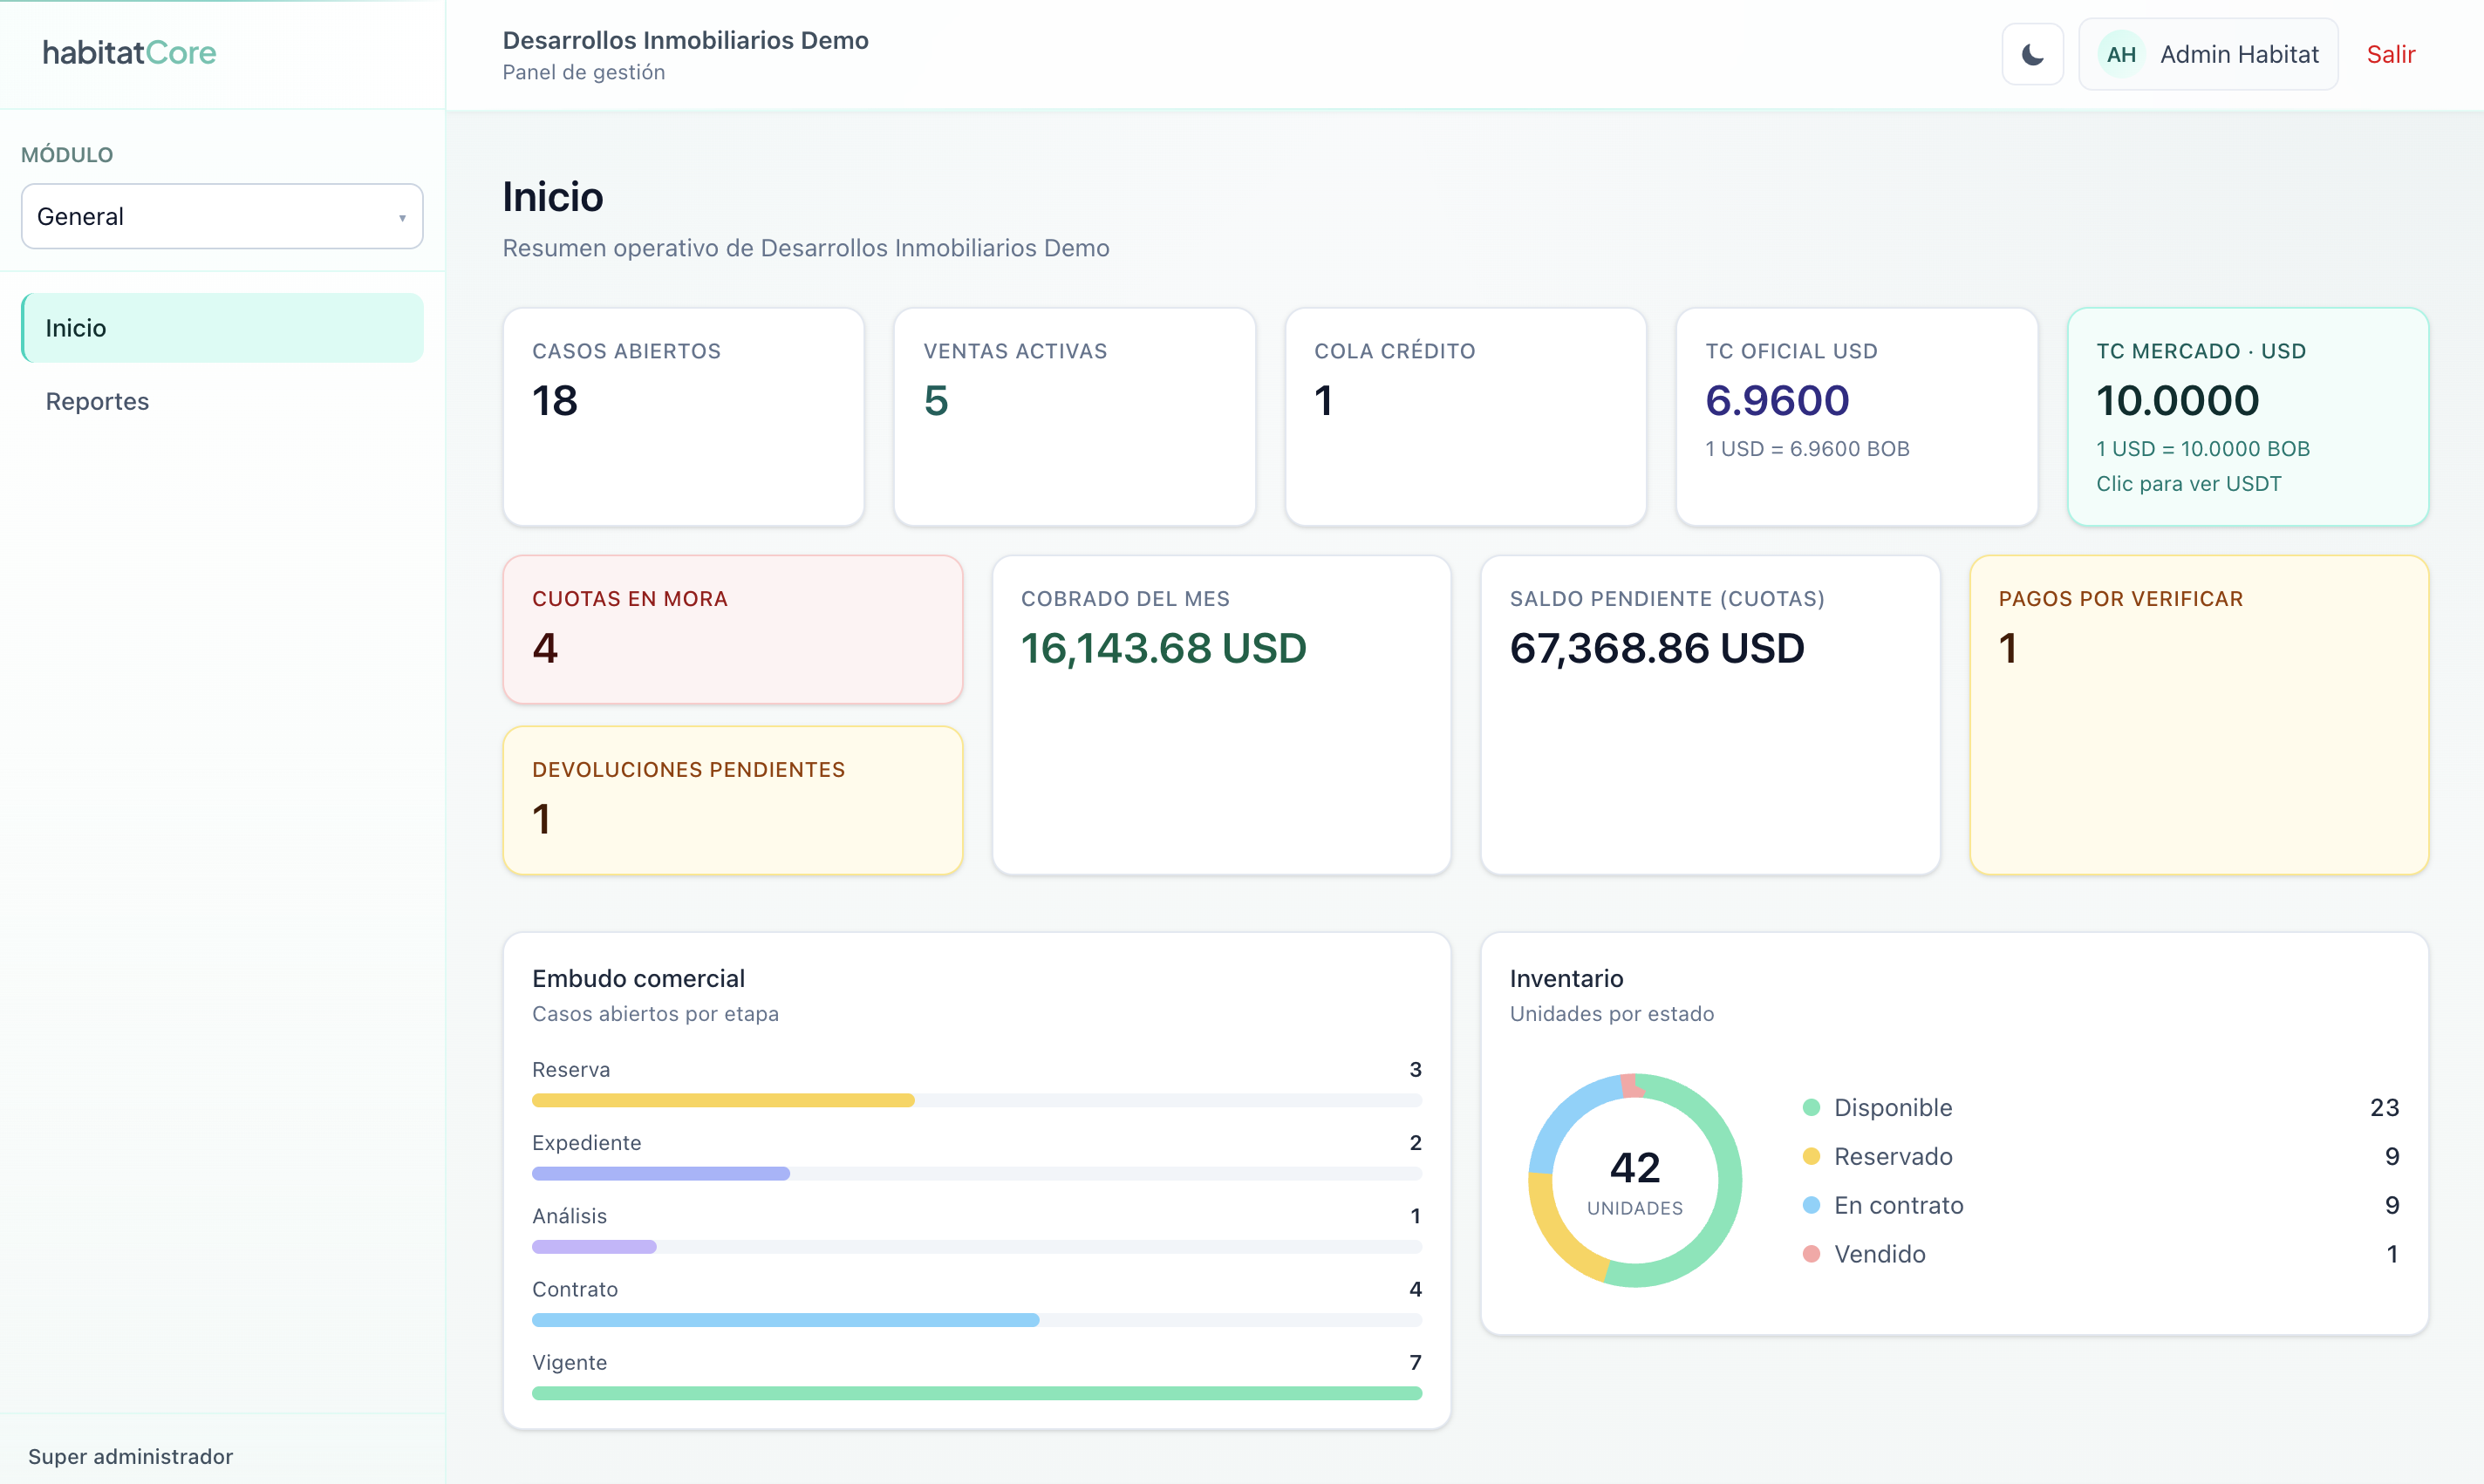
Task: Click the Saldo Pendiente (Cuotas) card
Action: click(x=1710, y=715)
